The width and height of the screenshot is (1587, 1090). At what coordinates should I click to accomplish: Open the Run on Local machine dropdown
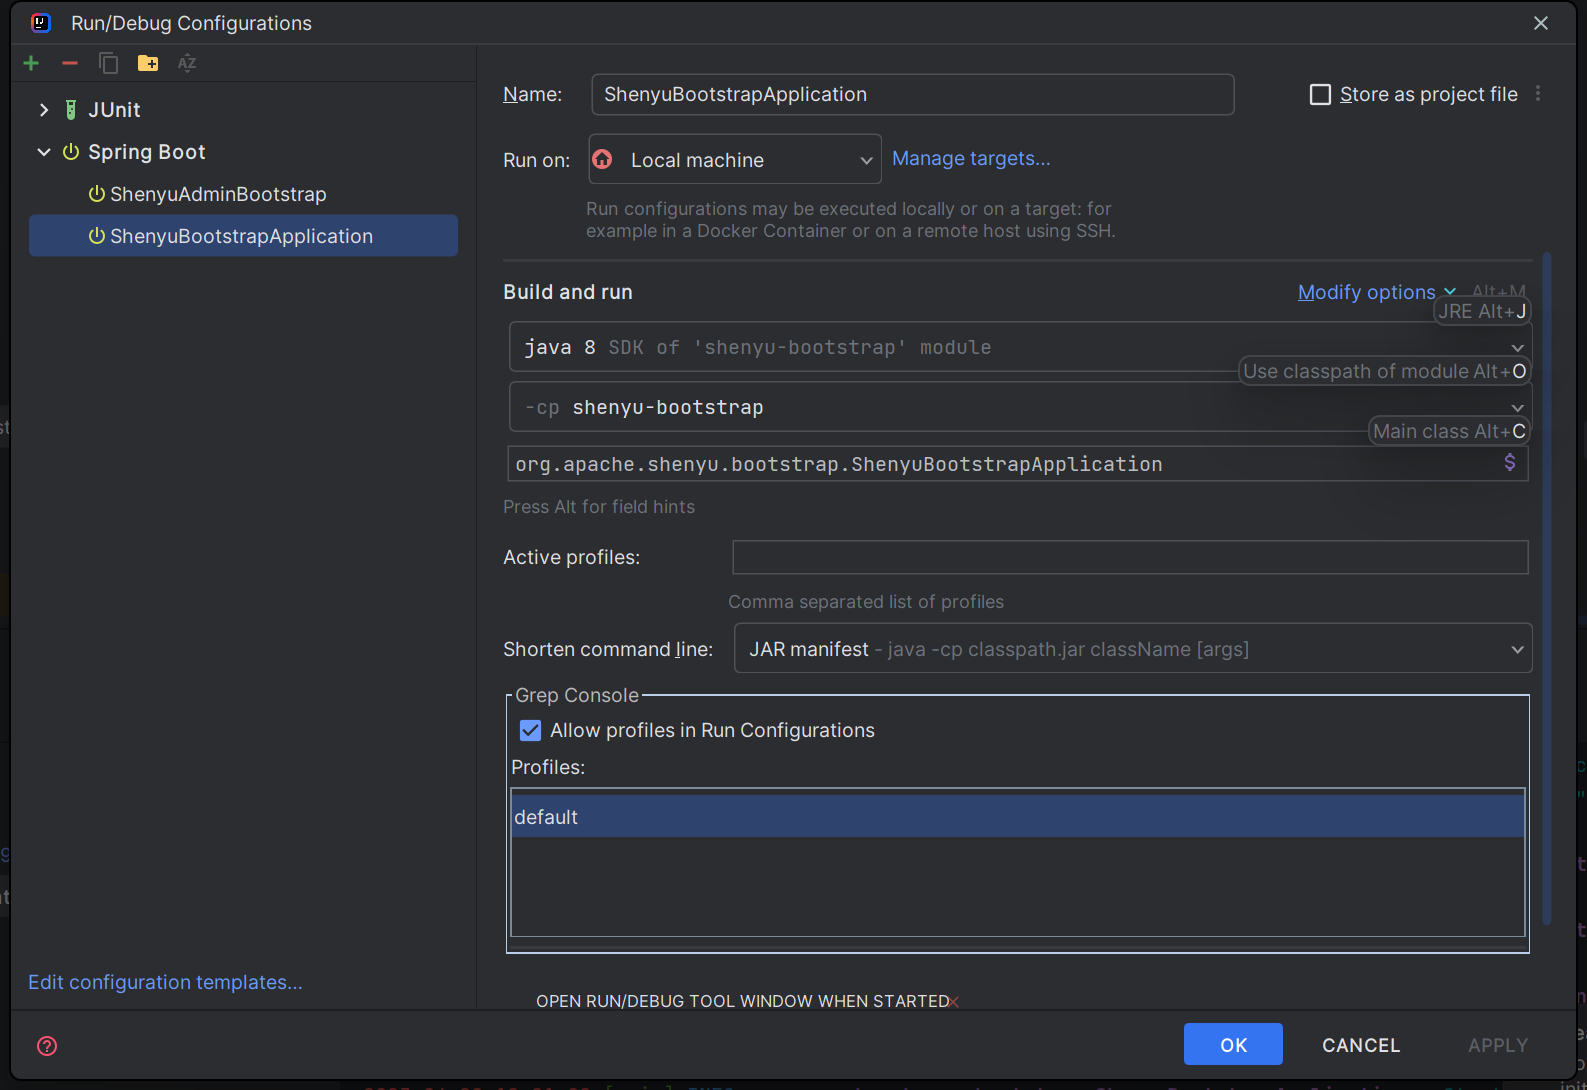click(735, 160)
